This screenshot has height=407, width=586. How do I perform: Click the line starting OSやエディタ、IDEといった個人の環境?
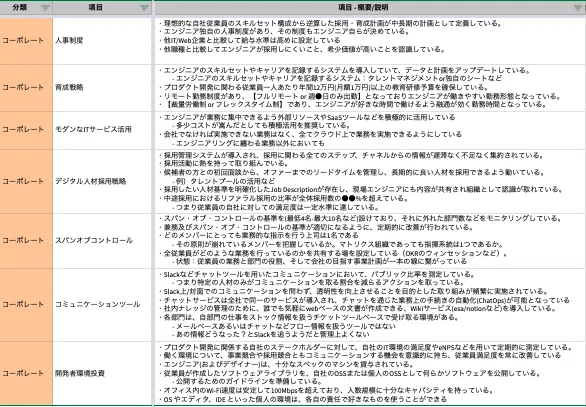coord(302,400)
